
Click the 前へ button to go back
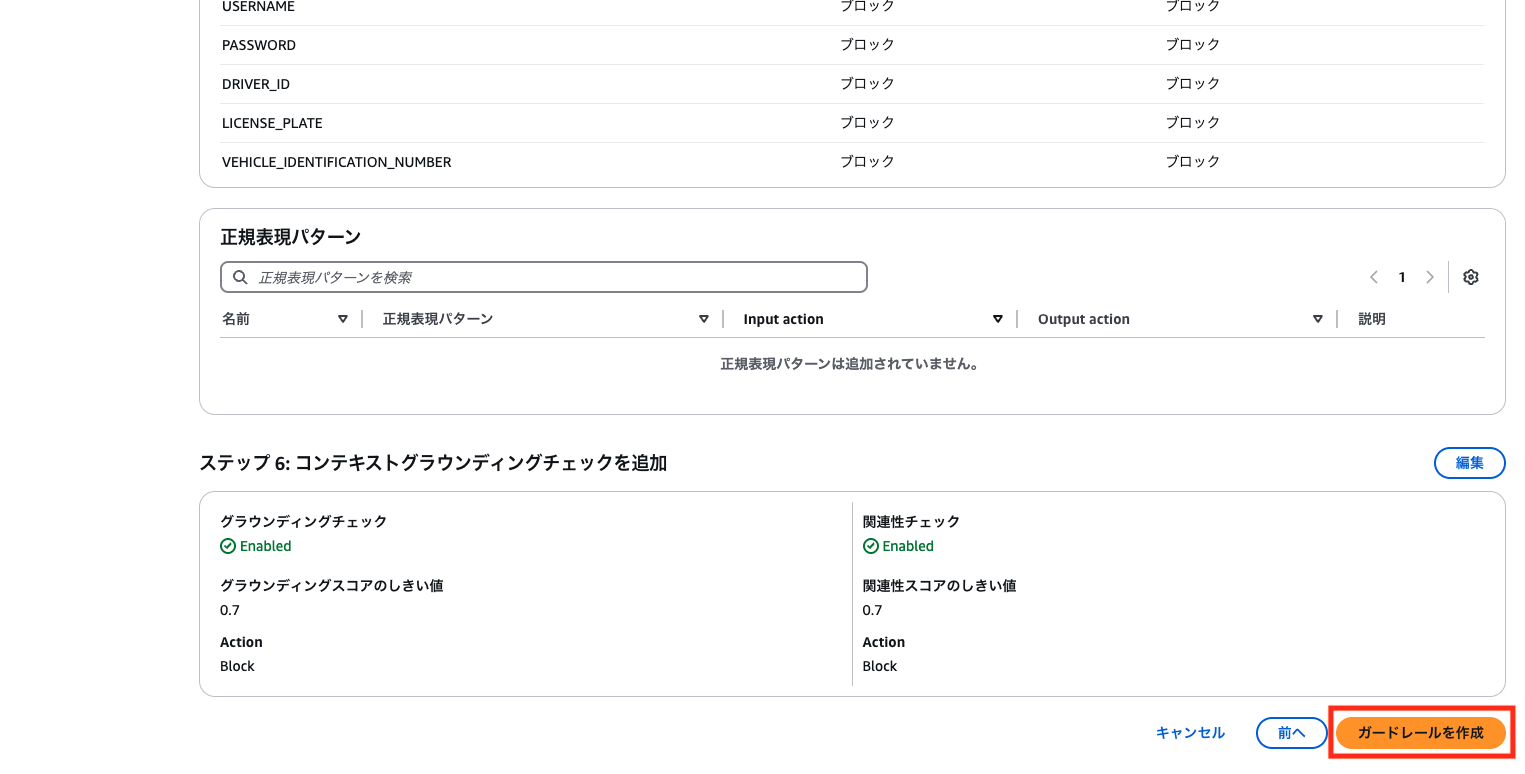1291,732
